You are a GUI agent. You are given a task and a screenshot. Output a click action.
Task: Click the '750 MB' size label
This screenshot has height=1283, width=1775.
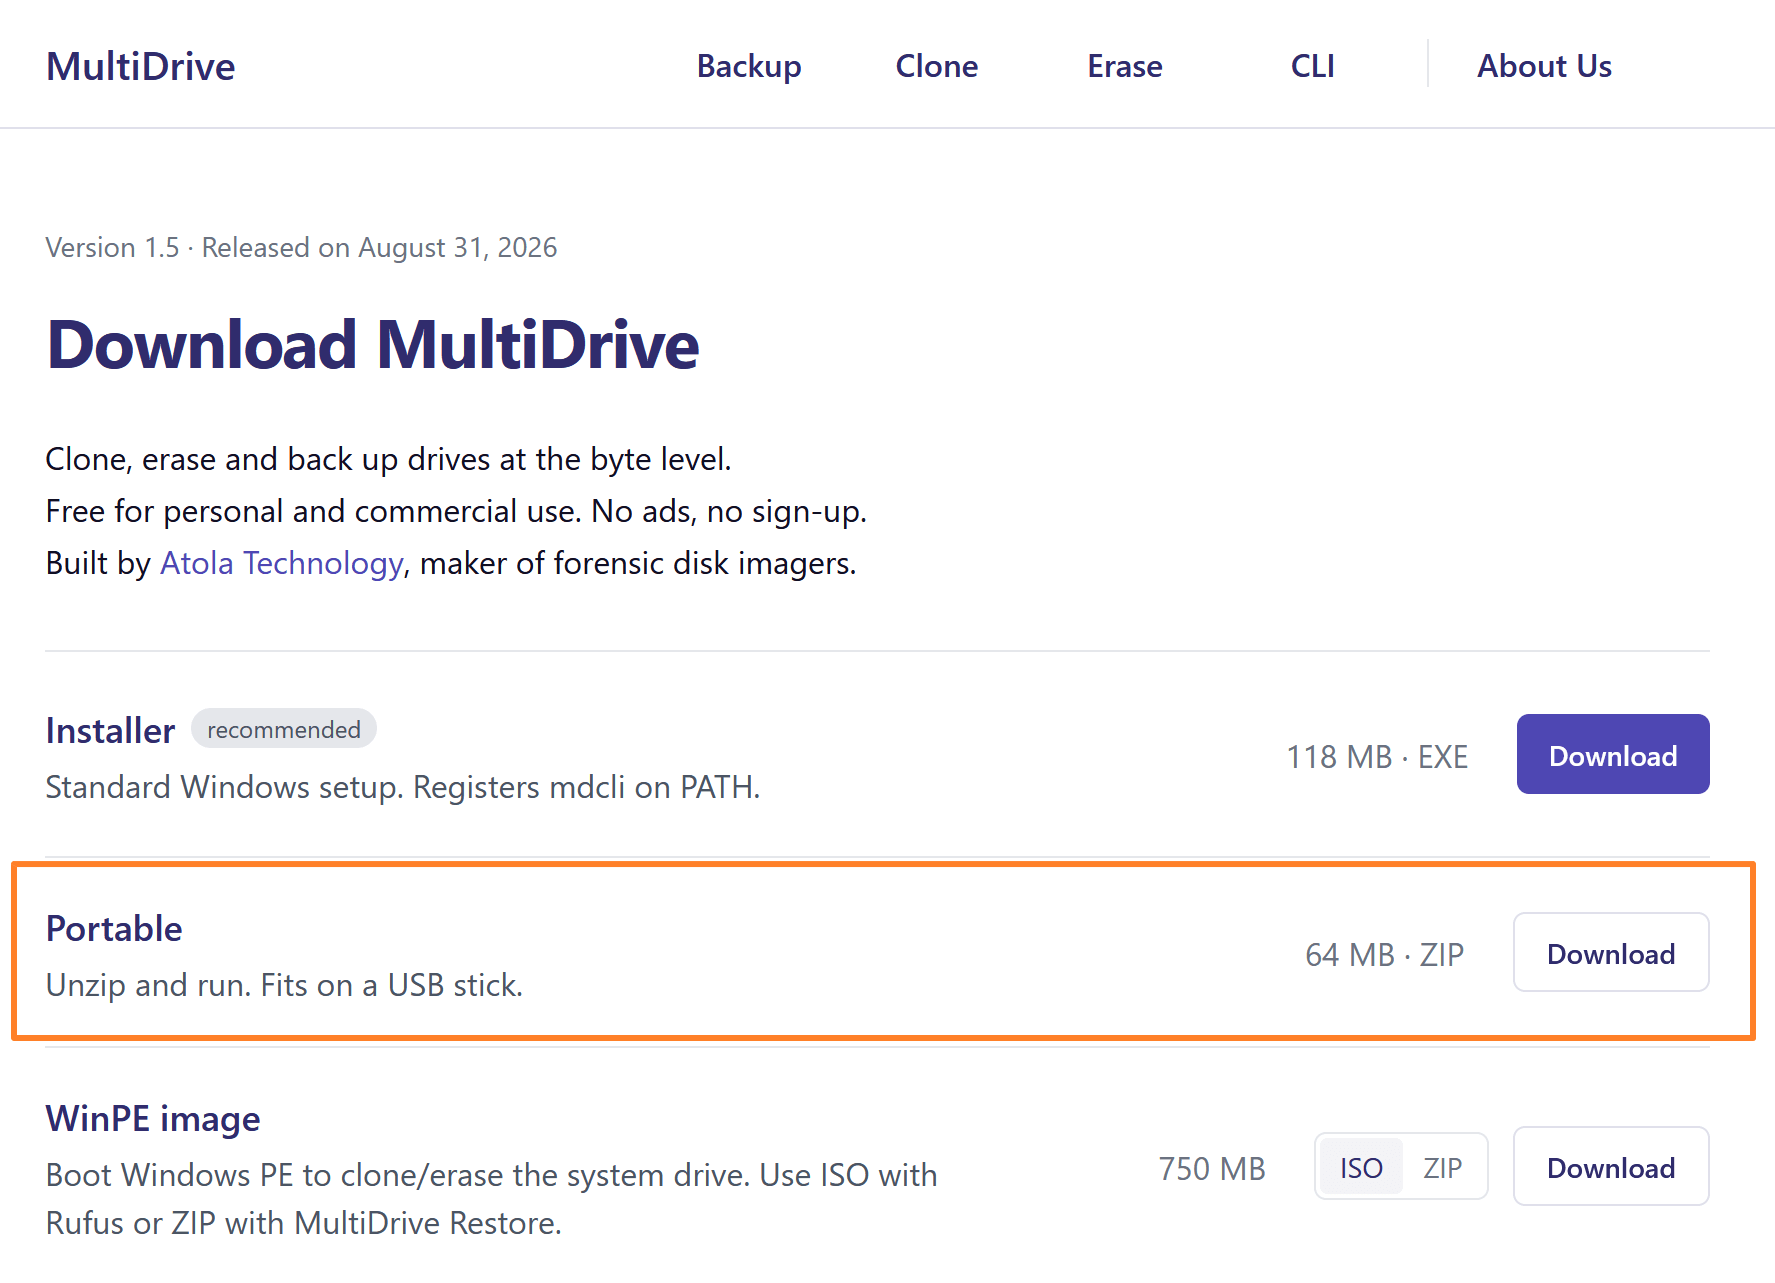click(x=1212, y=1169)
